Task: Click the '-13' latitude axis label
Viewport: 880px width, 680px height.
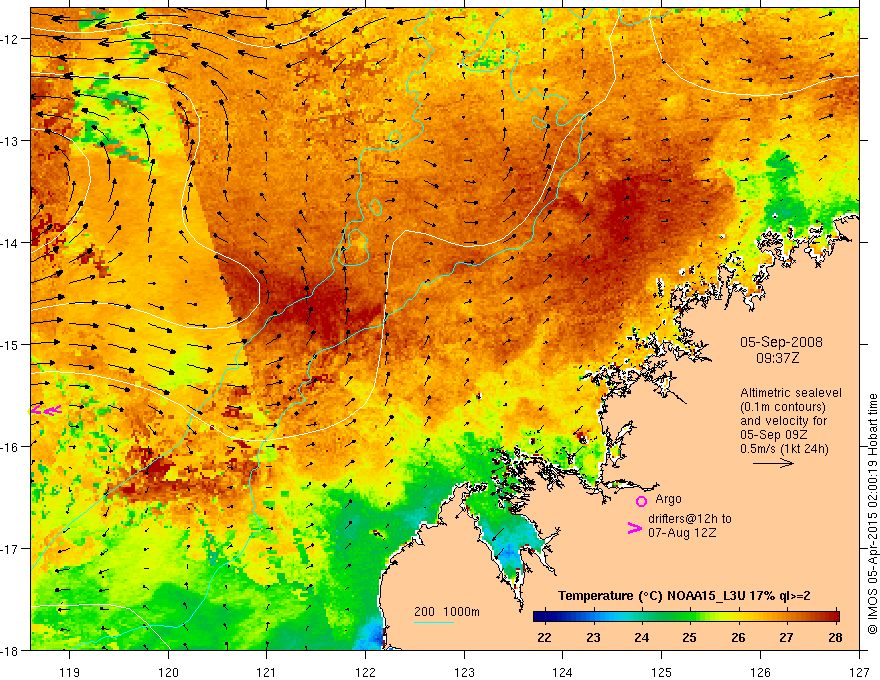Action: click(10, 141)
